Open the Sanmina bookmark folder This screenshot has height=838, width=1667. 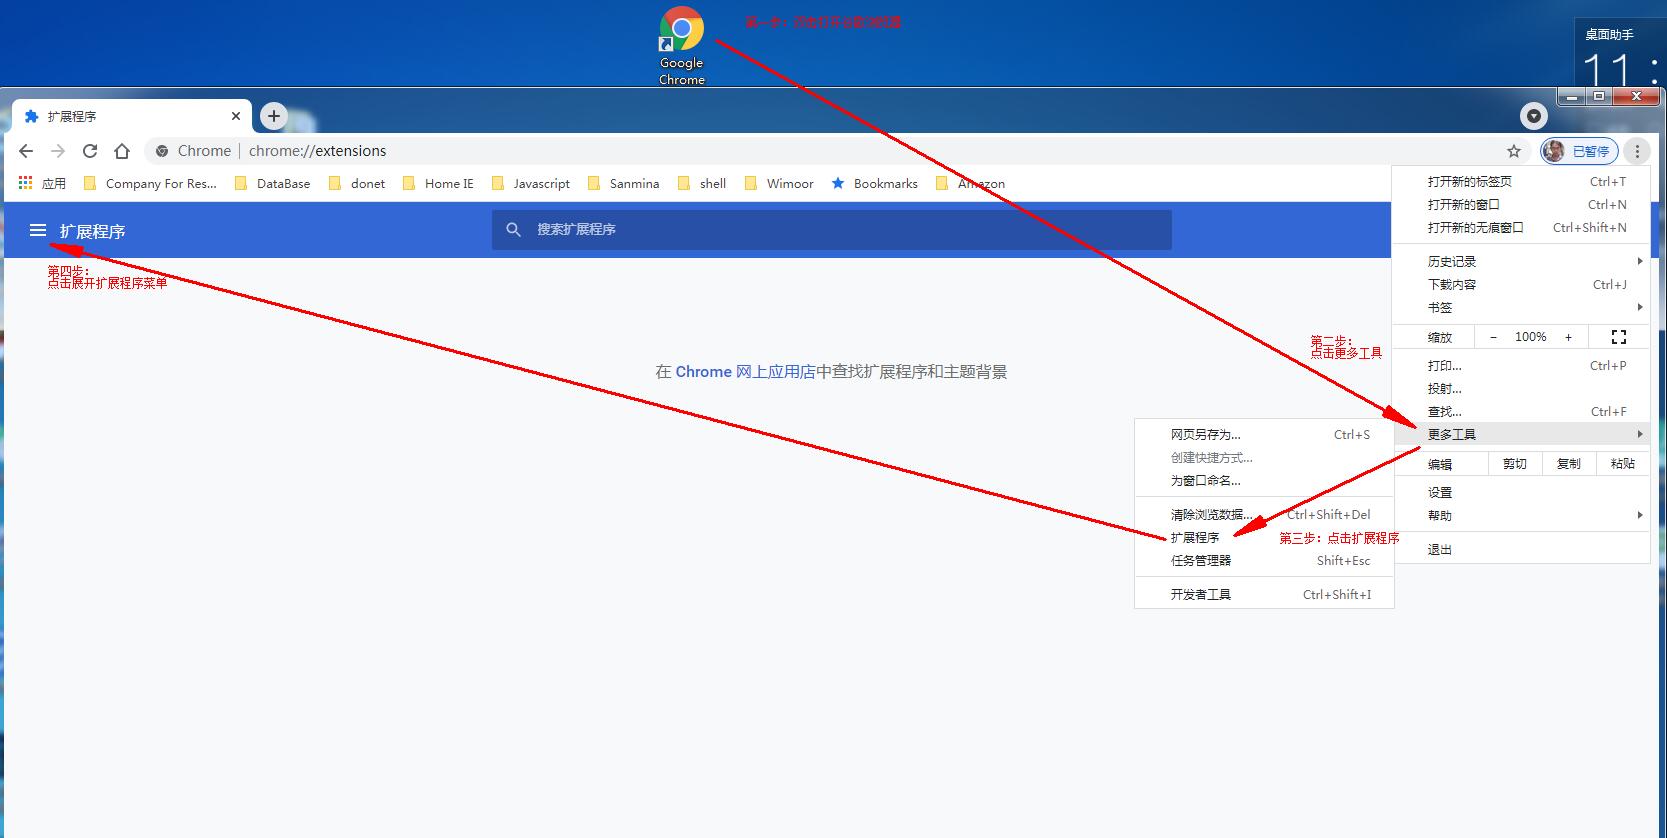[x=623, y=184]
